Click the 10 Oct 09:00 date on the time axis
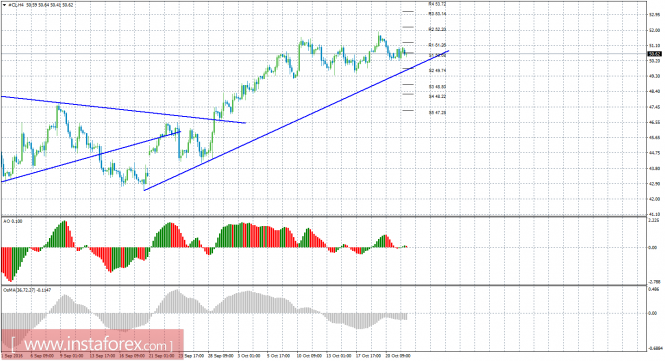Screen dimensions: 665x361 point(308,355)
